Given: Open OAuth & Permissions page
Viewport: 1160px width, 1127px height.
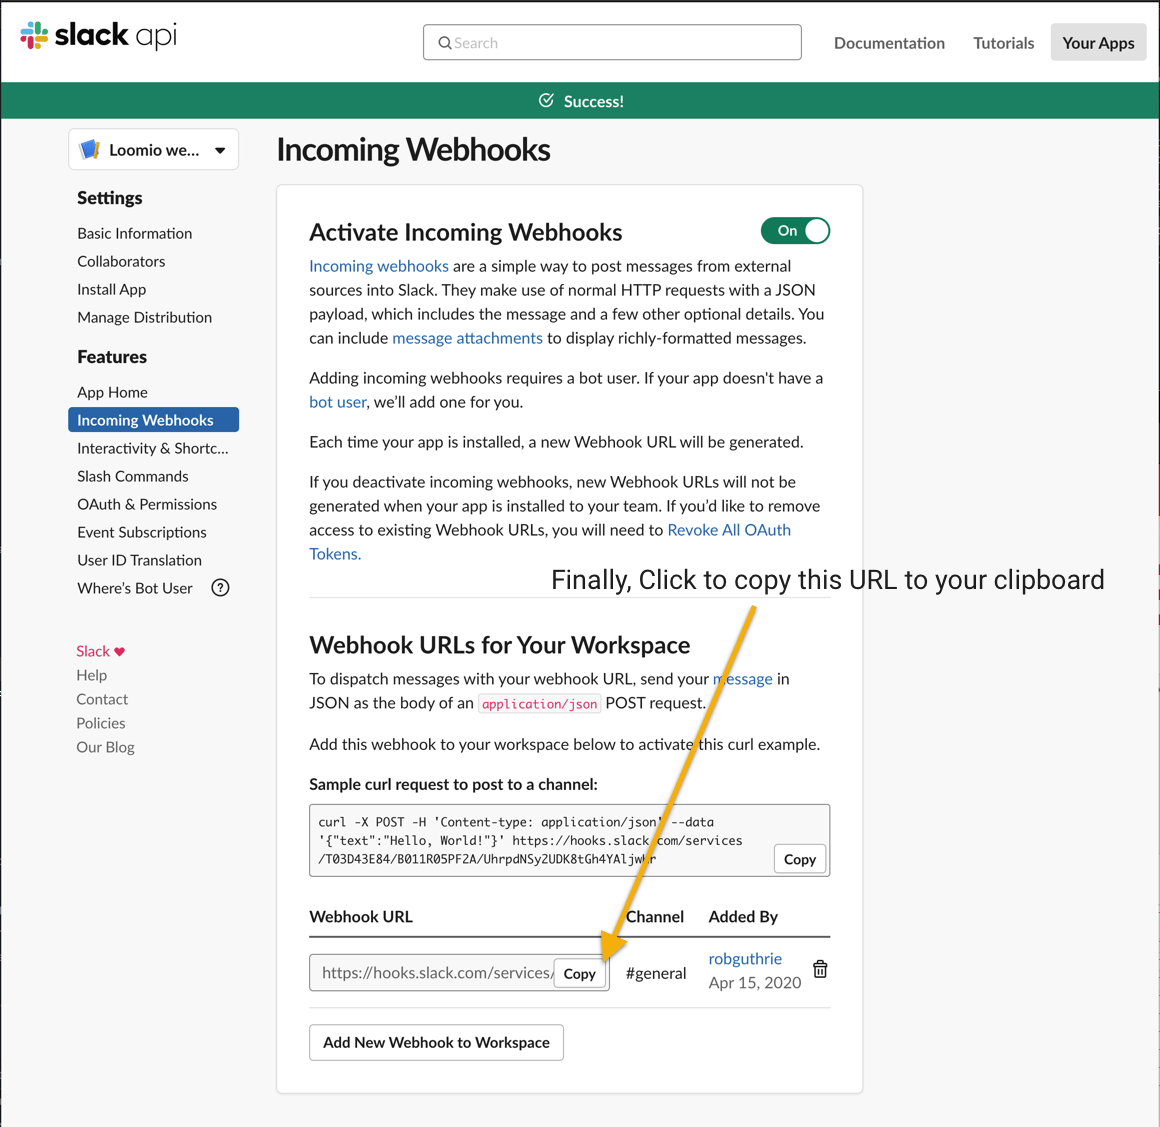Looking at the screenshot, I should 147,505.
